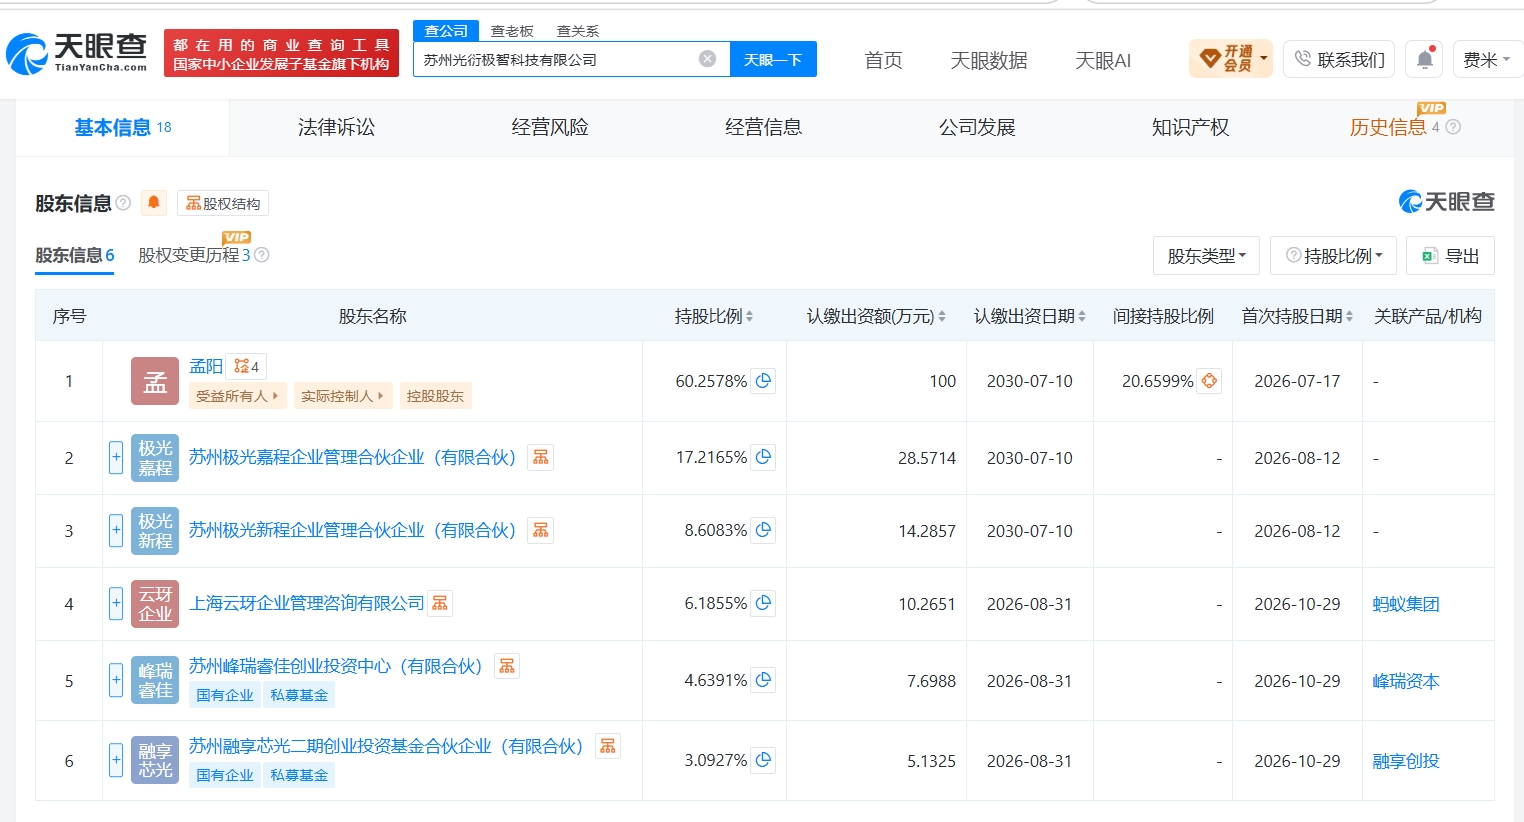Expand row for 苏州峰瑞睿佳创业投资中心
The width and height of the screenshot is (1524, 822).
point(116,680)
